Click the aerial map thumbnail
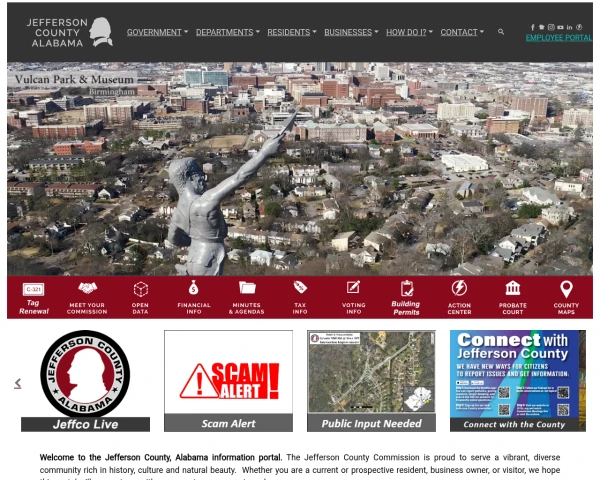Image resolution: width=600 pixels, height=480 pixels. pyautogui.click(x=371, y=372)
